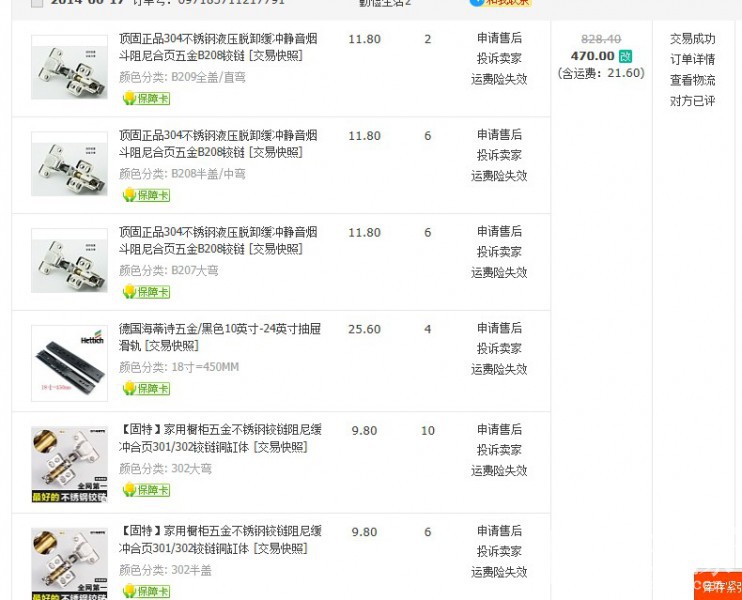Open the 固特 302大弯 hinge product thumbnail
742x600 pixels.
[69, 464]
